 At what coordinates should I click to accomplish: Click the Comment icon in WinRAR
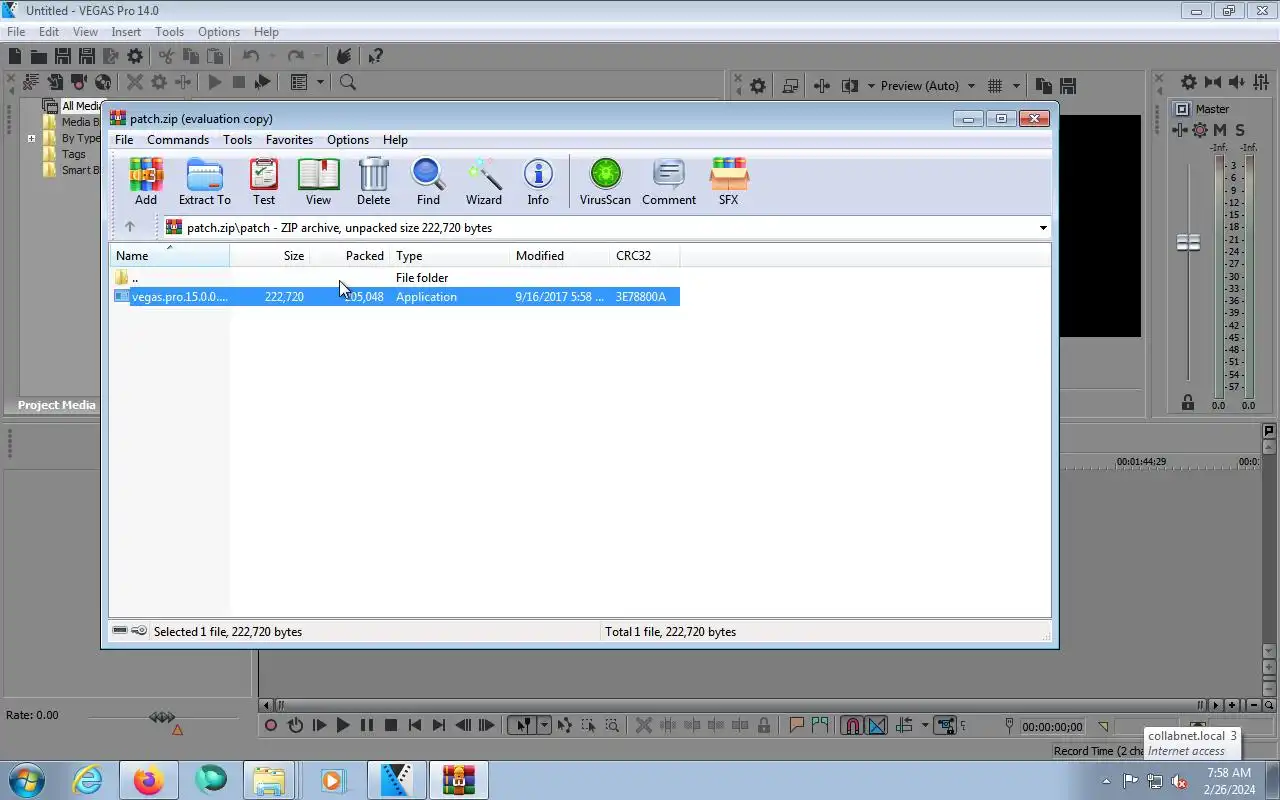[x=669, y=182]
